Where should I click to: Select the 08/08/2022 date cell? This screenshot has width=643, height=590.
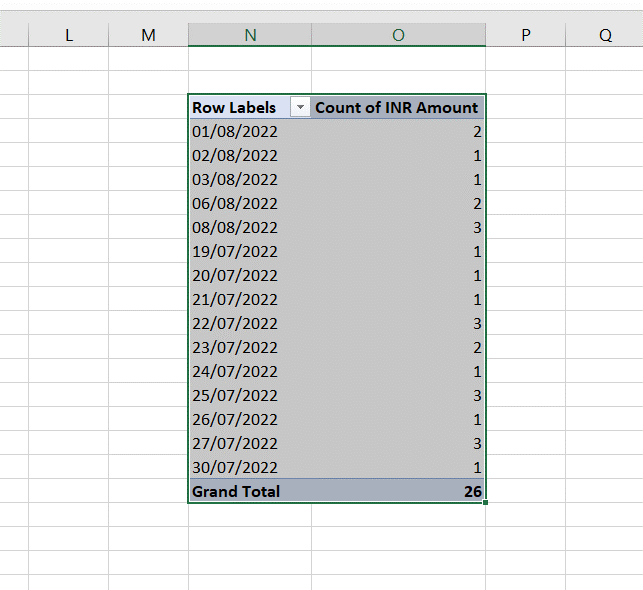coord(236,228)
